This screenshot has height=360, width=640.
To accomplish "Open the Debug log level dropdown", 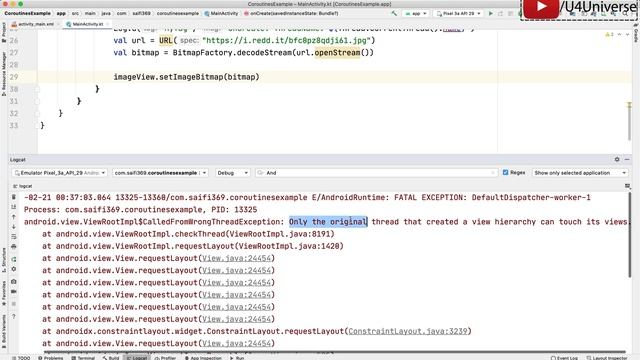I will (232, 173).
